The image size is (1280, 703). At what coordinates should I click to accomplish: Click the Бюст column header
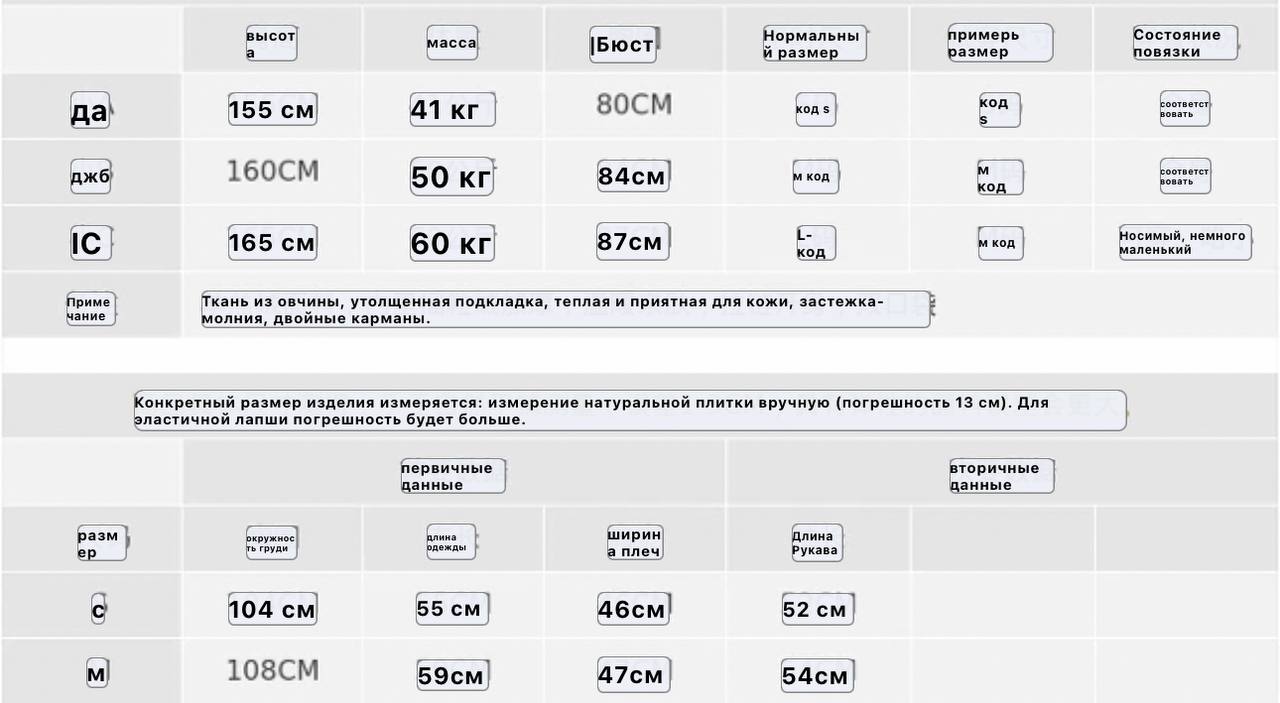coord(624,44)
